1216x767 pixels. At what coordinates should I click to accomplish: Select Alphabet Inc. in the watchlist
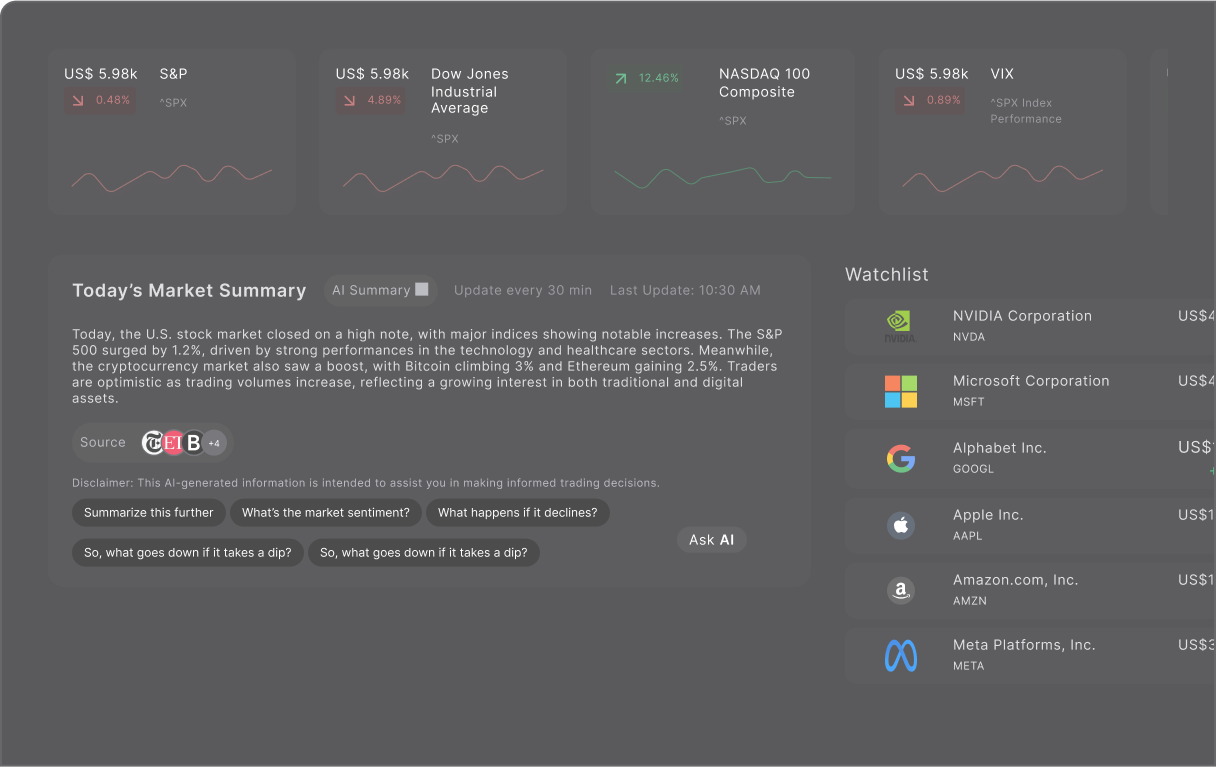pyautogui.click(x=1030, y=458)
